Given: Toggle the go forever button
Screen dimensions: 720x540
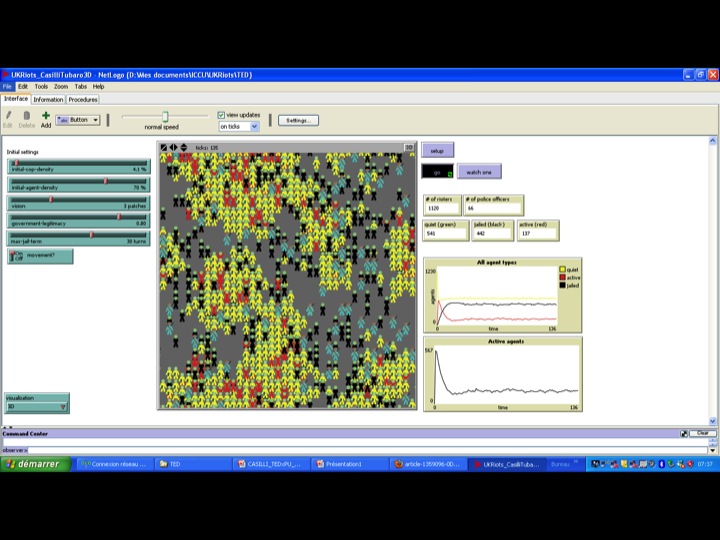Looking at the screenshot, I should (x=437, y=172).
